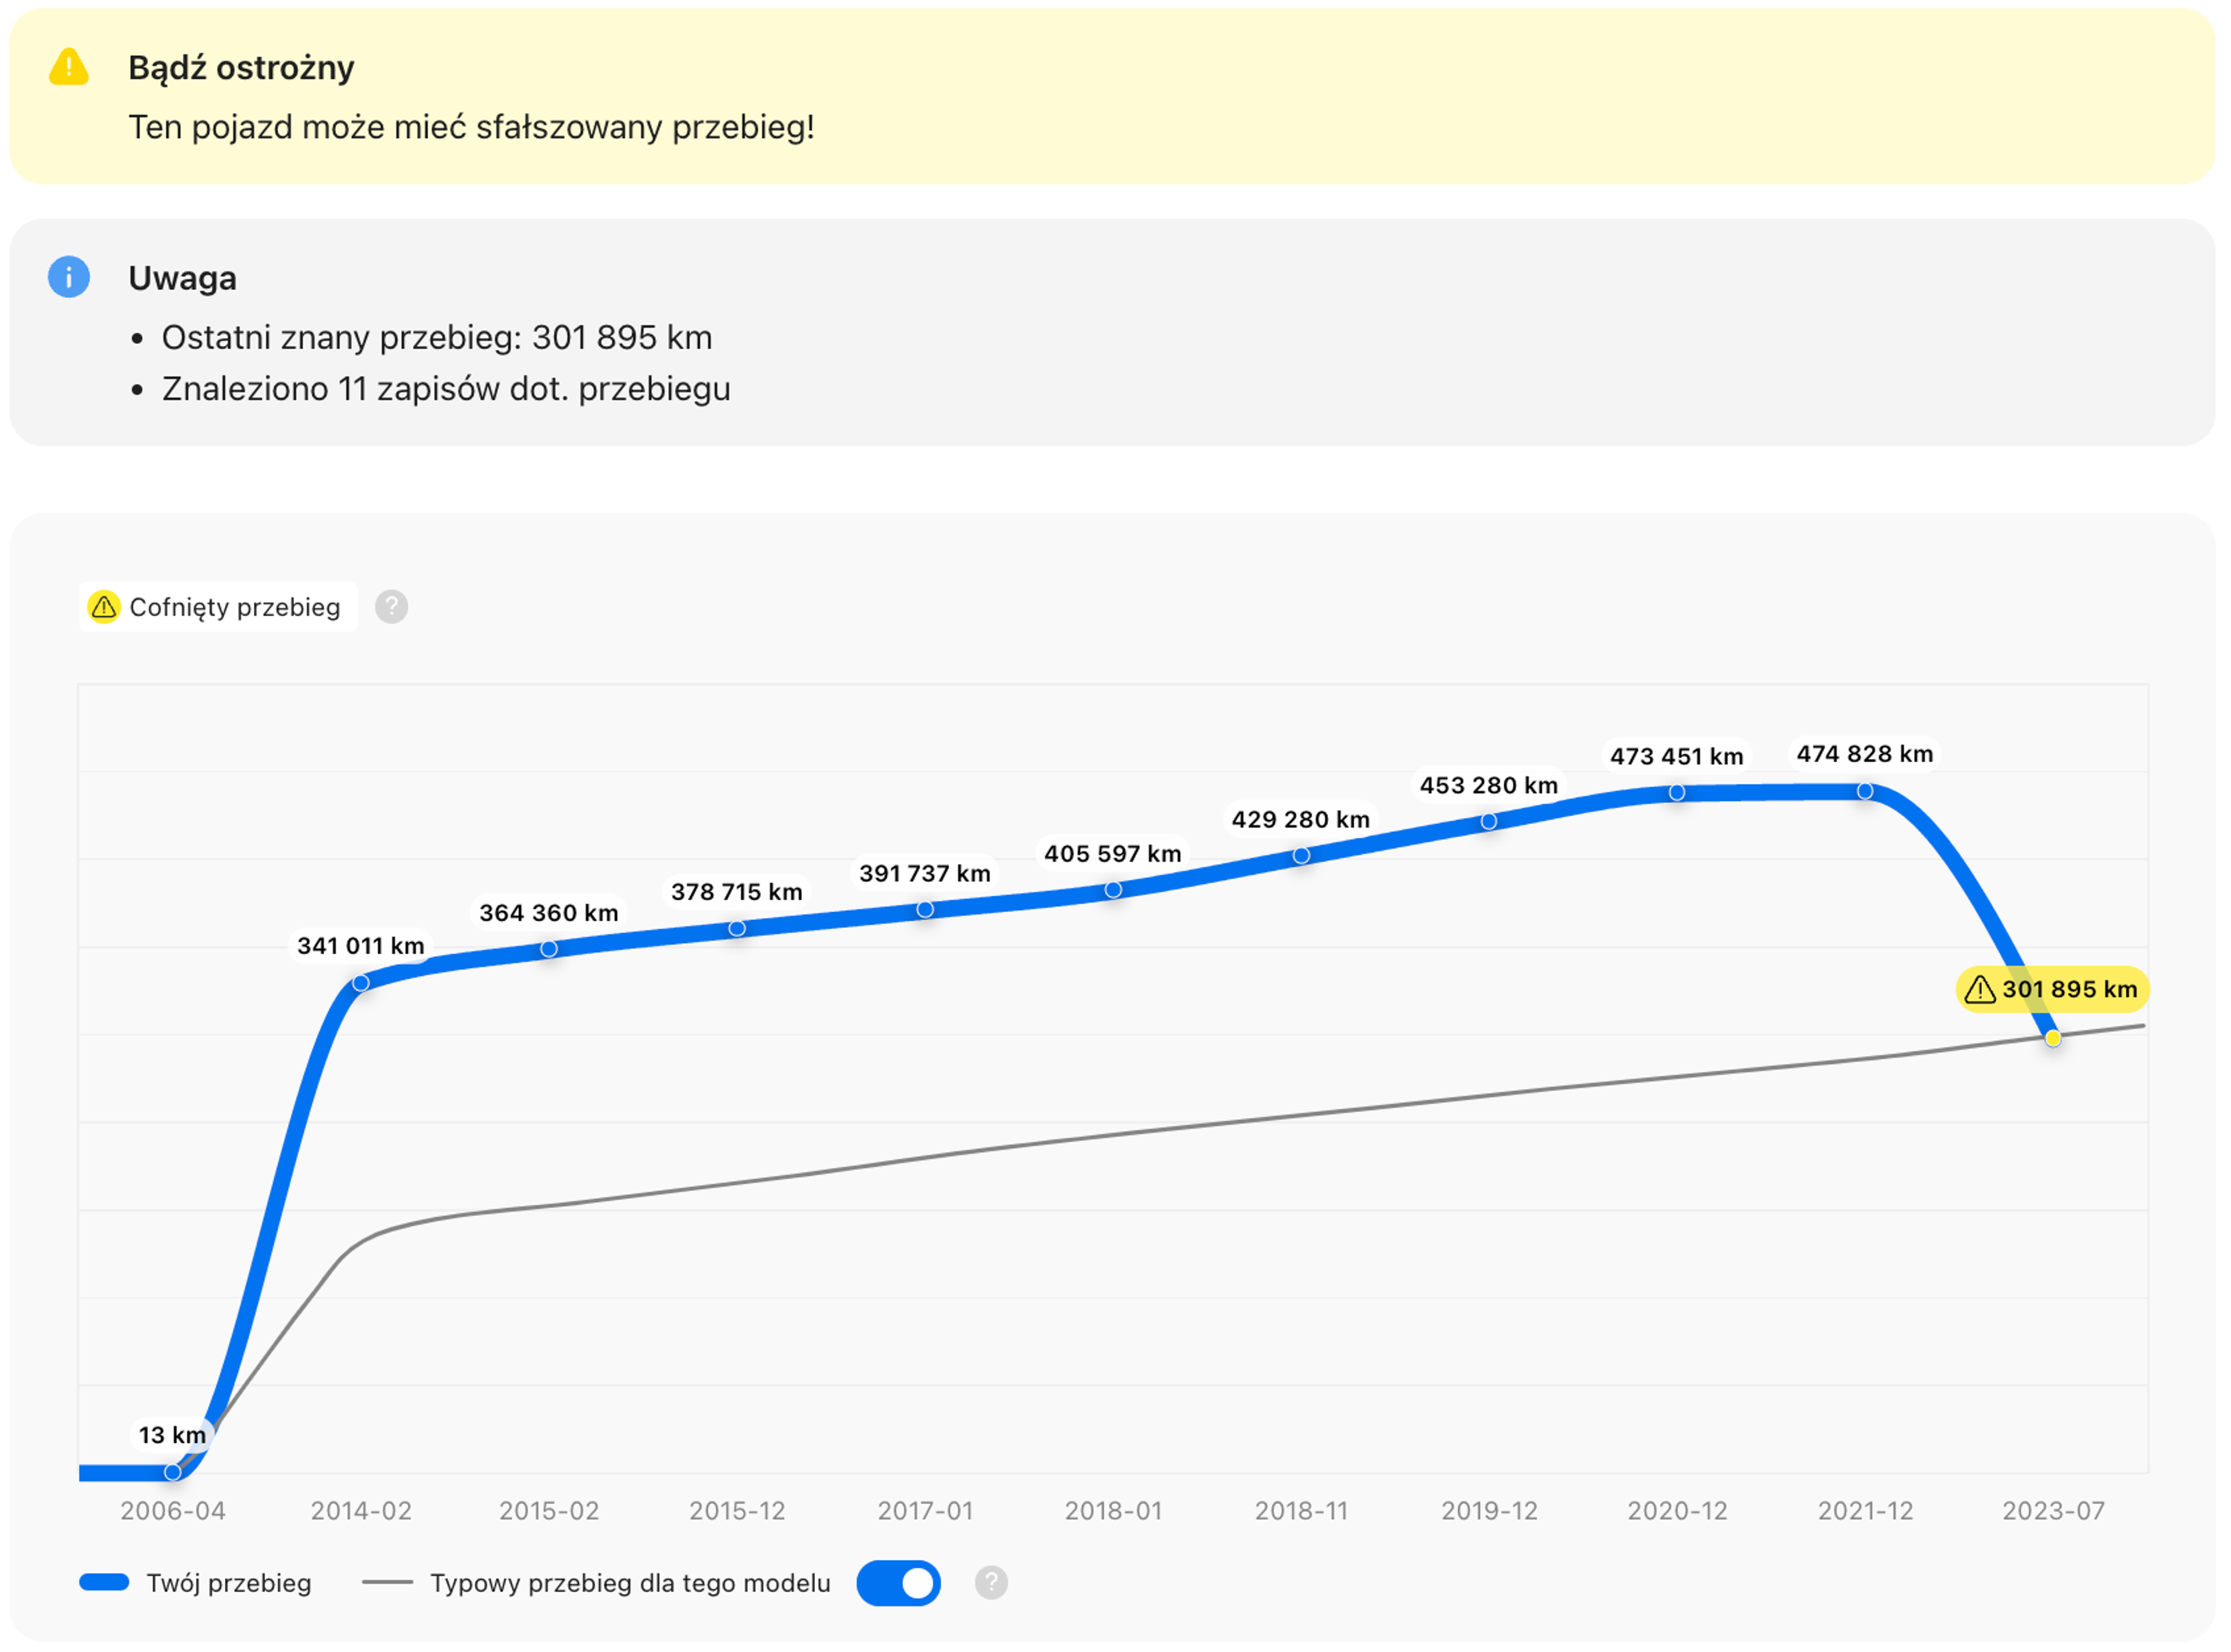Click the yellow 301 895 km data point
This screenshot has width=2231, height=1652.
(2053, 1039)
